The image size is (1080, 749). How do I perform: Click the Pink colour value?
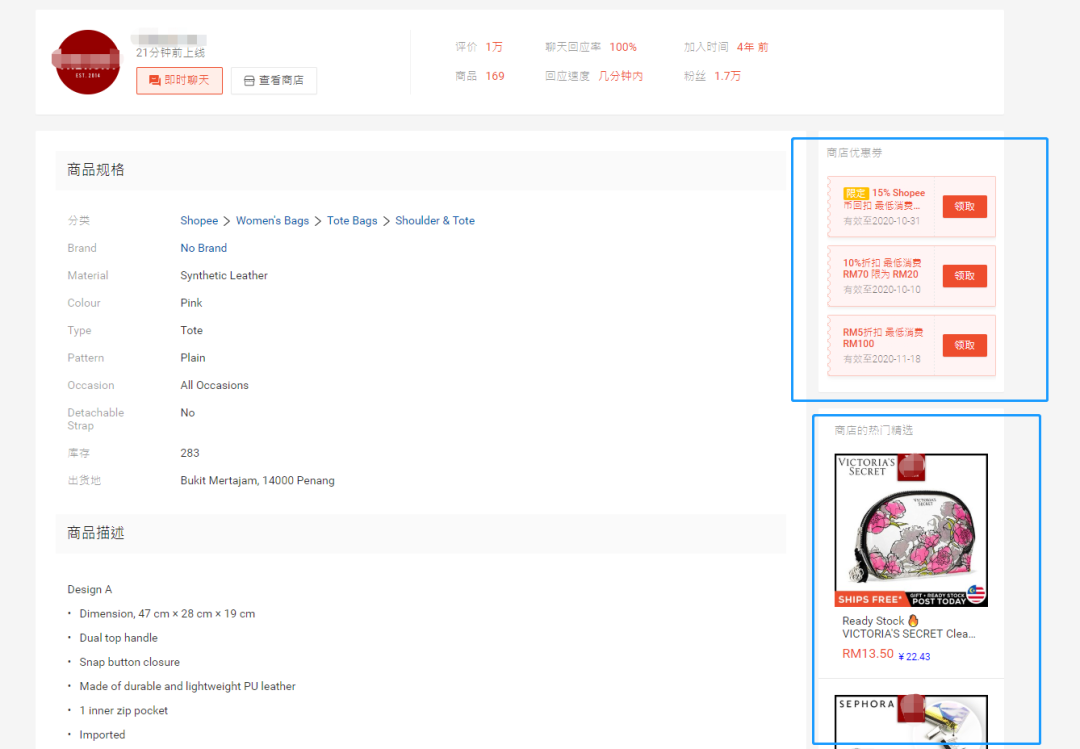(x=191, y=303)
